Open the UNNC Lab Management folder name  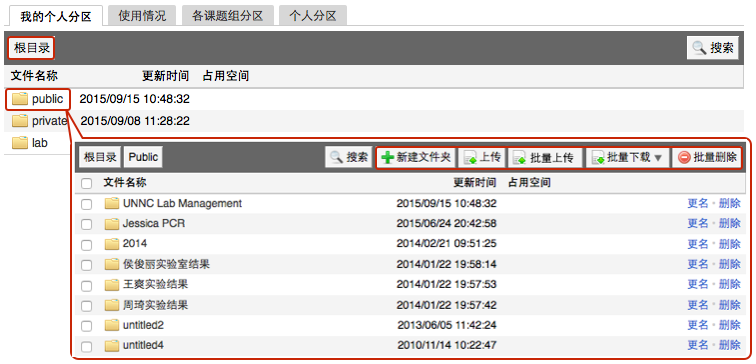(182, 203)
